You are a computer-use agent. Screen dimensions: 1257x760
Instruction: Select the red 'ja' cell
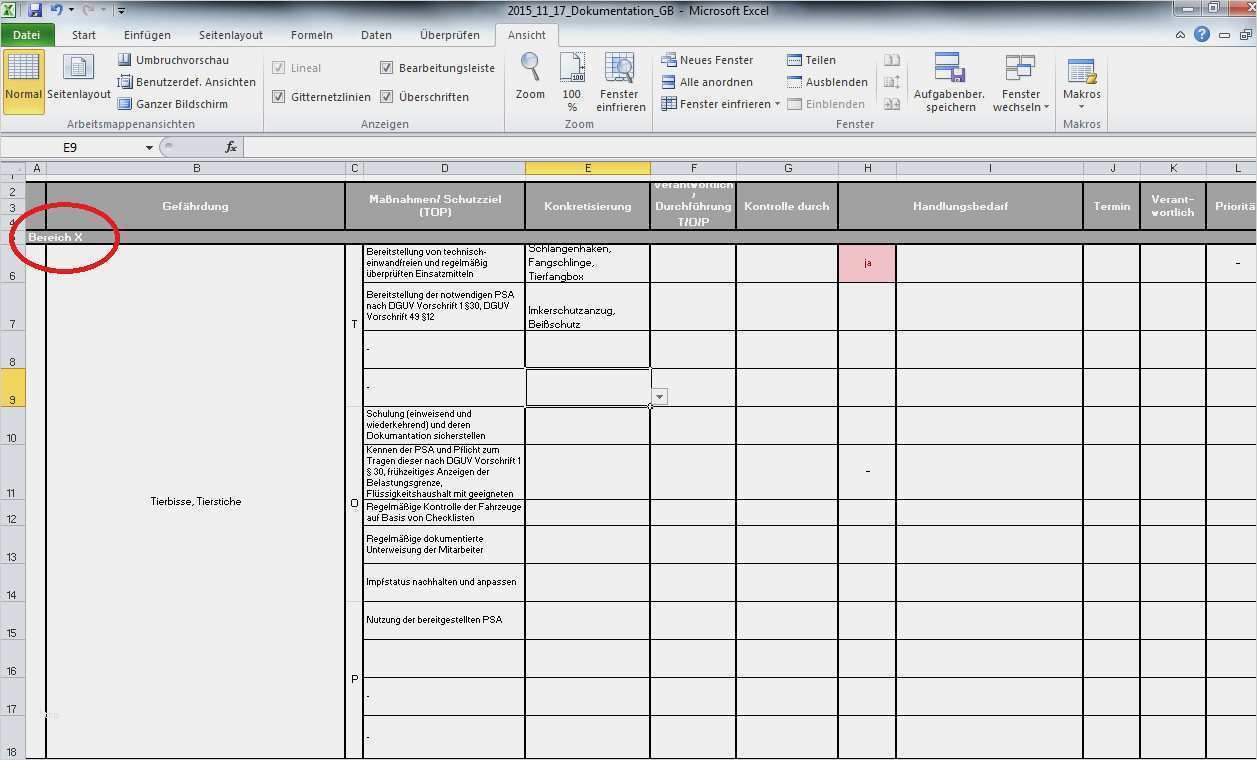[867, 263]
